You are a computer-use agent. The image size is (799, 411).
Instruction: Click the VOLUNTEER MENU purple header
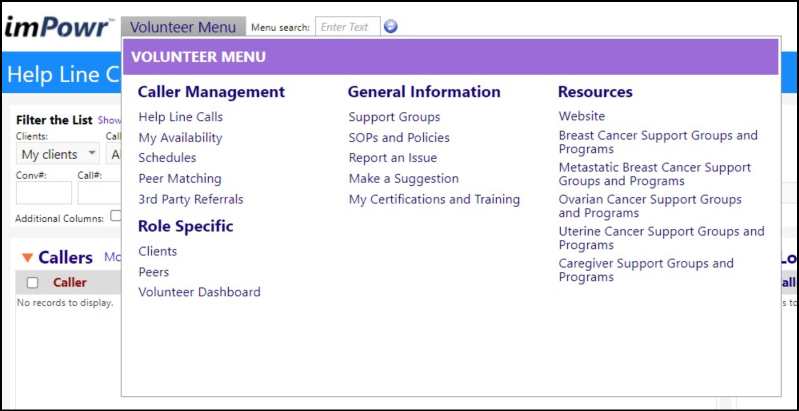click(x=451, y=57)
